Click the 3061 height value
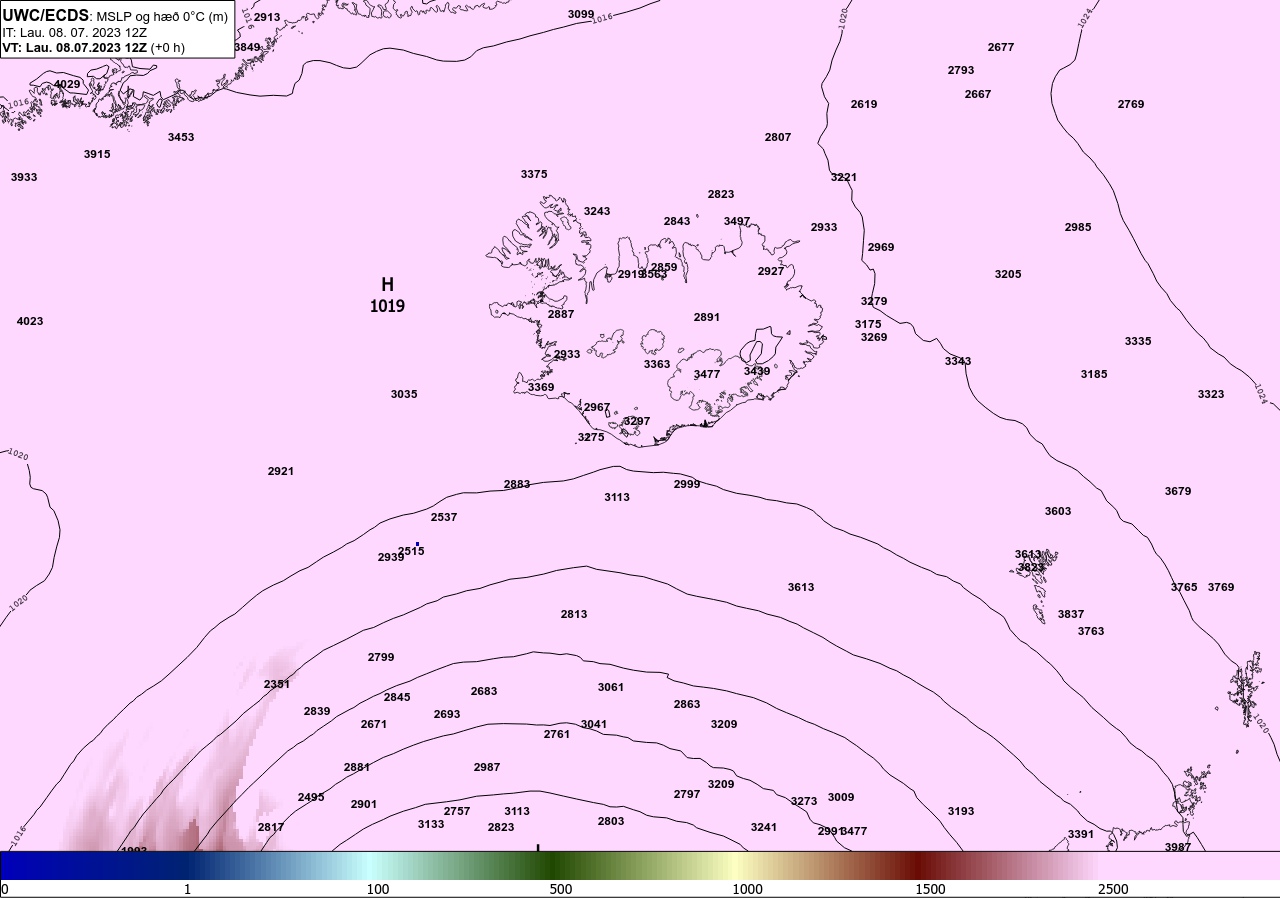Viewport: 1280px width, 898px height. (611, 687)
